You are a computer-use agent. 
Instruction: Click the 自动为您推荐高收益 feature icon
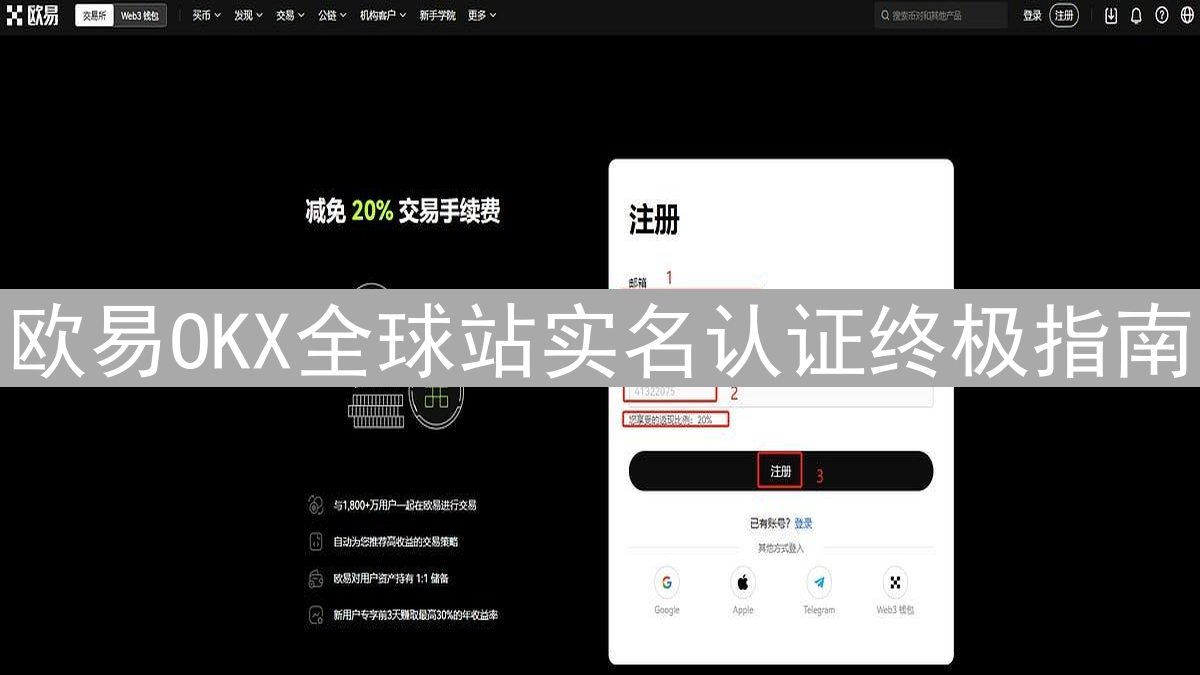point(316,541)
